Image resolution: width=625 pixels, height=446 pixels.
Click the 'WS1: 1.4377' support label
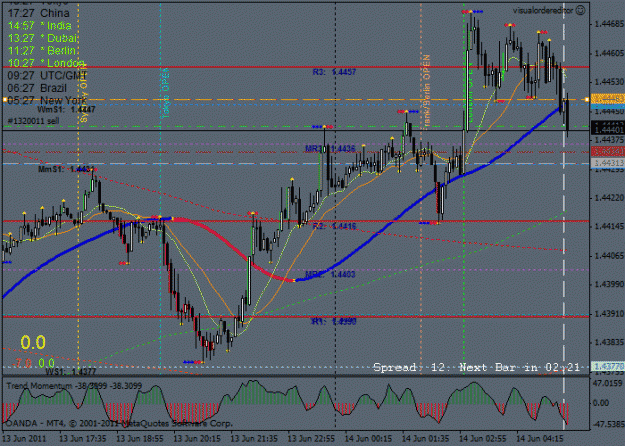pos(71,372)
